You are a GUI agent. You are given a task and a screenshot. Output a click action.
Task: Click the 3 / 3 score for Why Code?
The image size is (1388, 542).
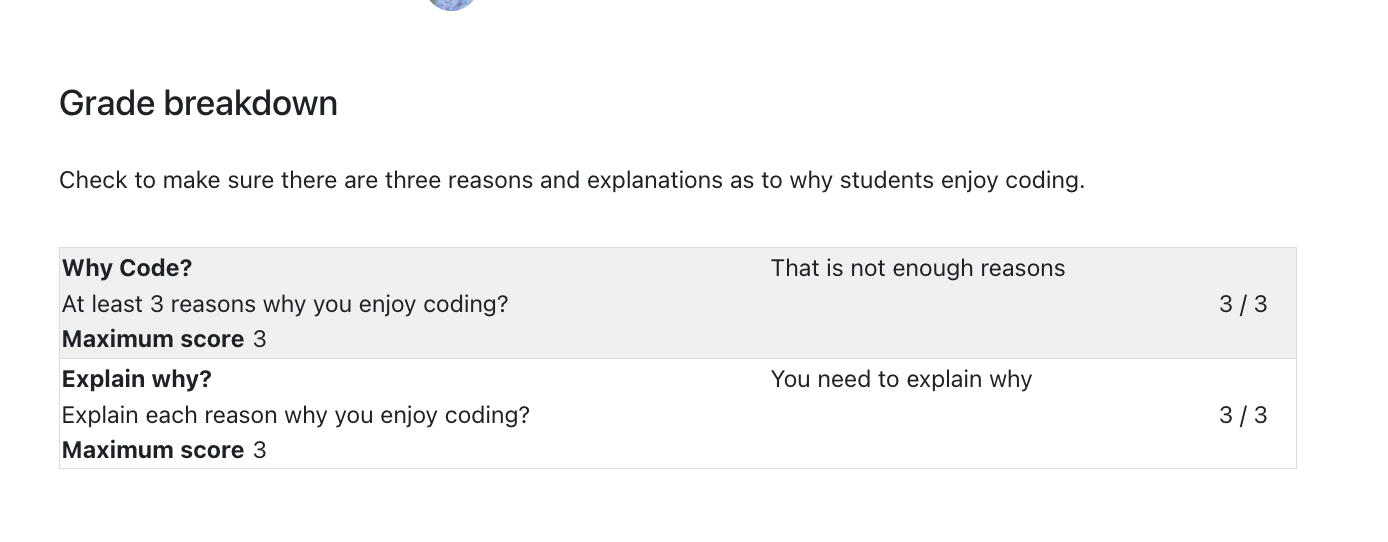[1243, 304]
